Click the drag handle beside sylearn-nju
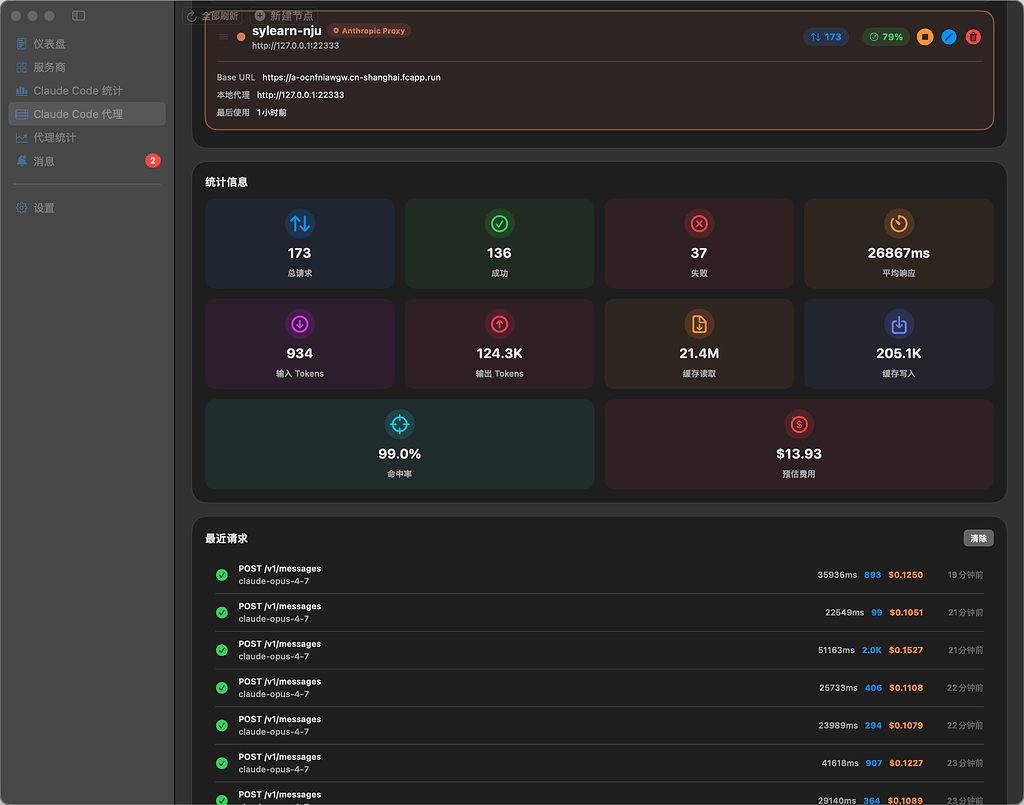The height and width of the screenshot is (805, 1024). [223, 37]
